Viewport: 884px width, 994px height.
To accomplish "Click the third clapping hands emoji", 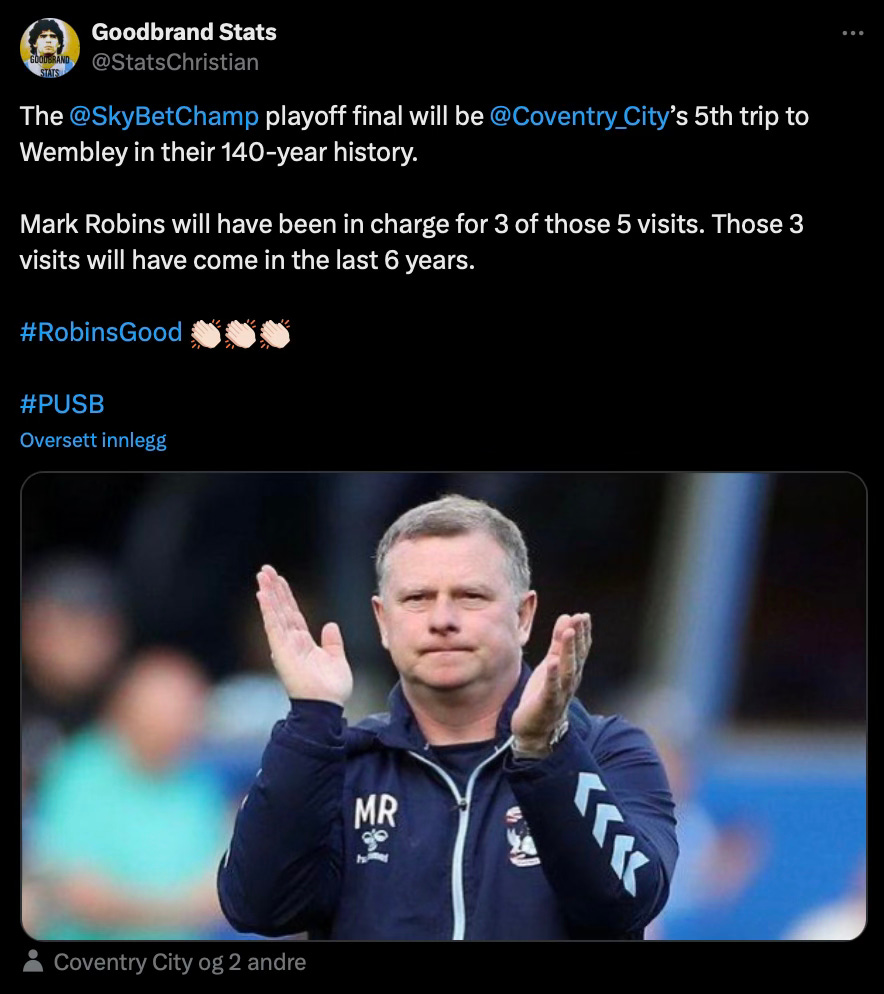I will click(275, 333).
